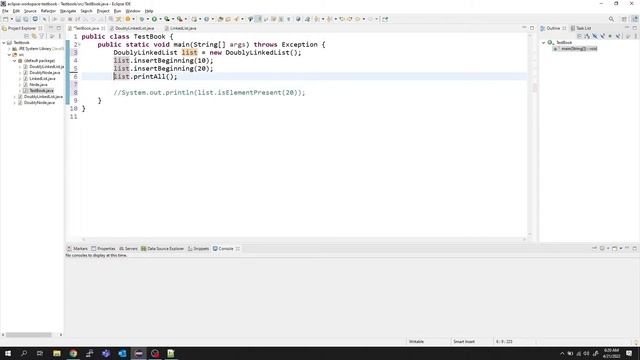The image size is (640, 360).
Task: Click the Save toolbar icon
Action: [18, 19]
